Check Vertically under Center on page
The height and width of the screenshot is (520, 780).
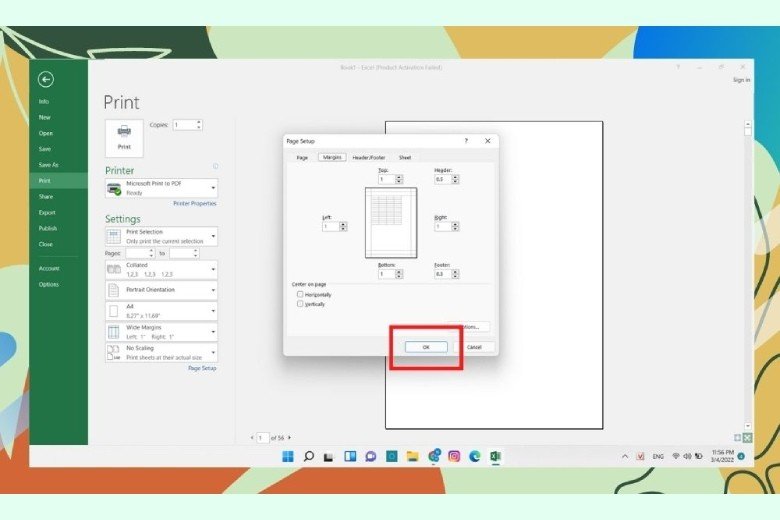pos(300,304)
